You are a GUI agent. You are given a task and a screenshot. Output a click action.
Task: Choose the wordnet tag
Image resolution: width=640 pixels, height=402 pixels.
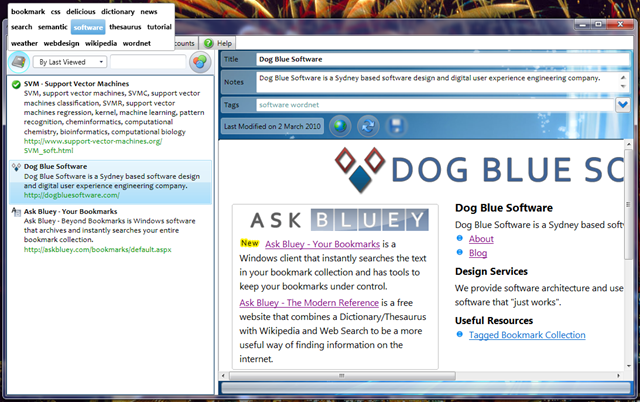(137, 43)
